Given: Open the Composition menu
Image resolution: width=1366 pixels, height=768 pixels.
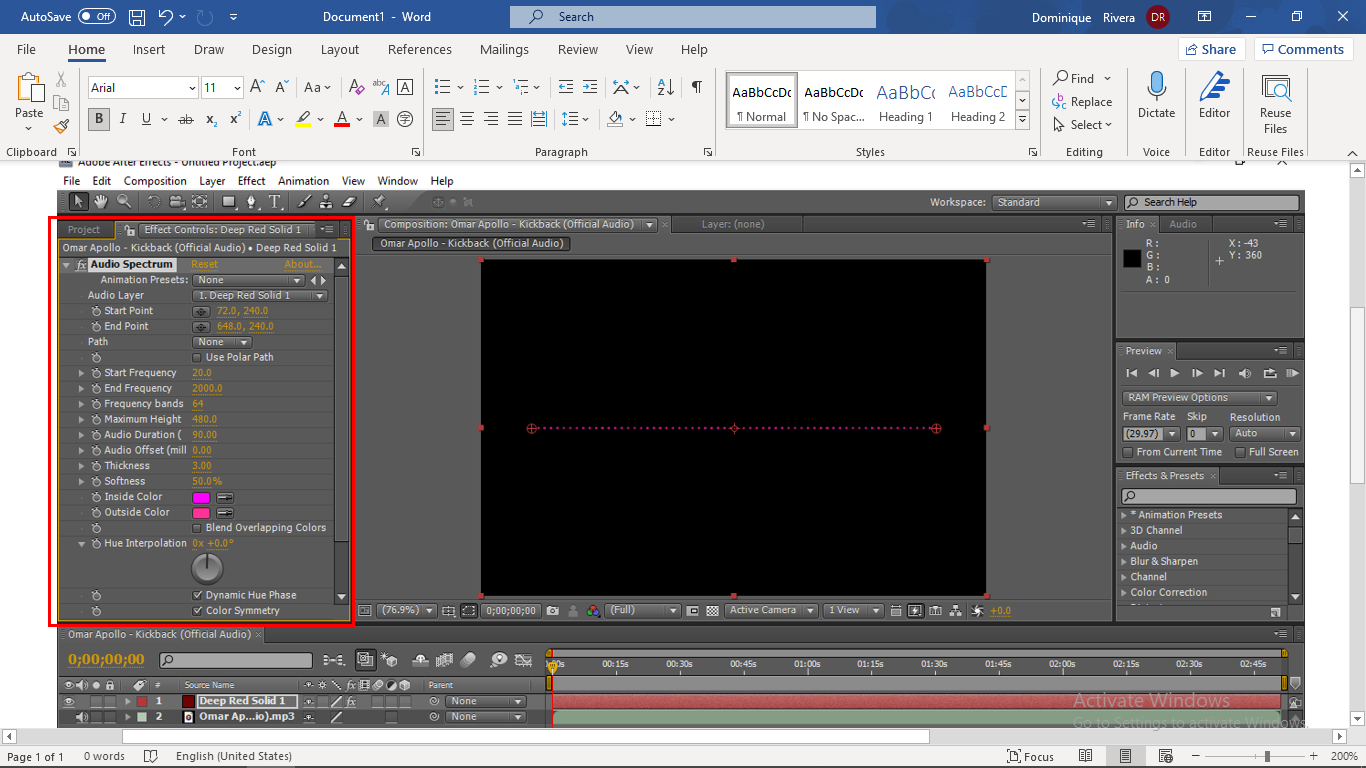Looking at the screenshot, I should [x=155, y=181].
